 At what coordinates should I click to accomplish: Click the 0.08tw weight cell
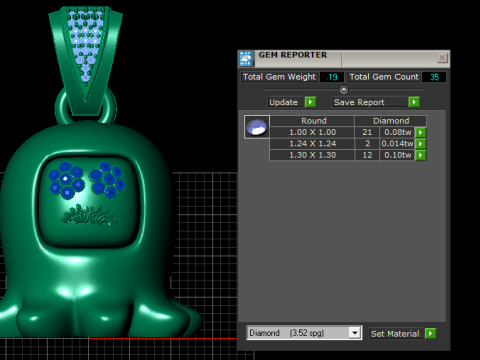397,132
